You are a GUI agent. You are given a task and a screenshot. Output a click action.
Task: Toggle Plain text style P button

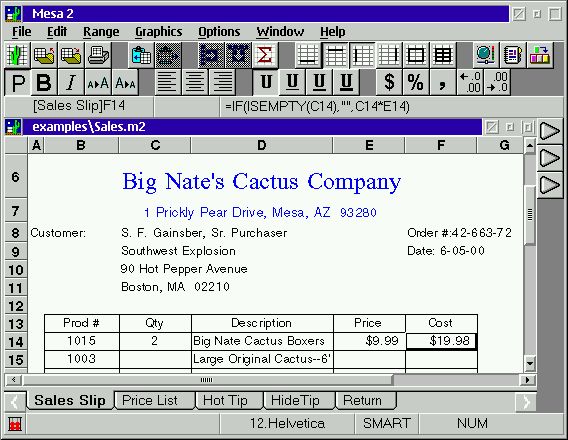pyautogui.click(x=17, y=82)
